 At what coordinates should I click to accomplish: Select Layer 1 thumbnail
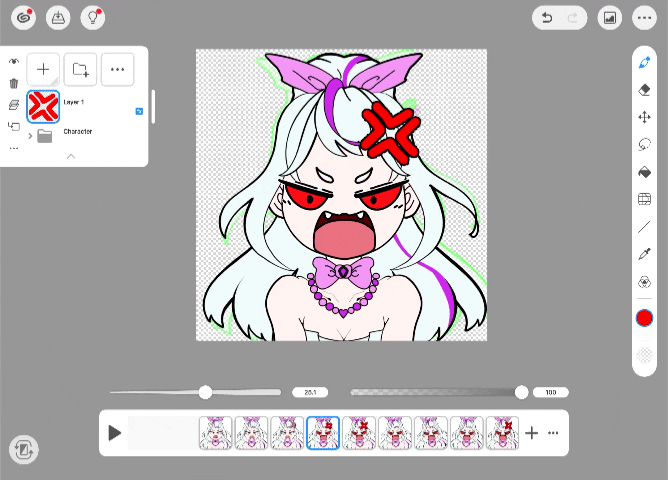coord(43,106)
